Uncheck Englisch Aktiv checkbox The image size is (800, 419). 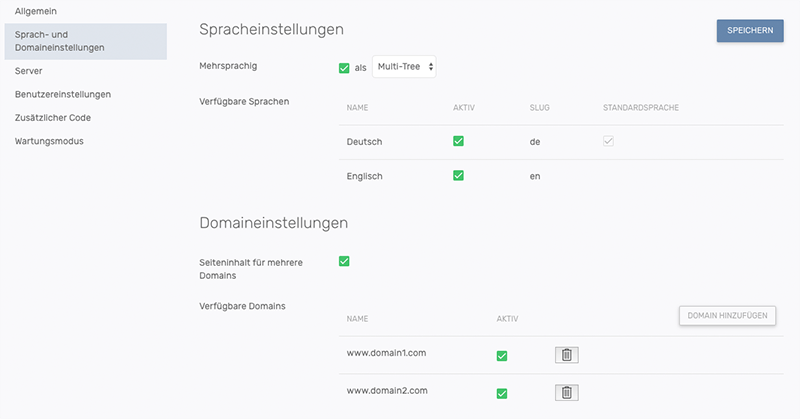click(458, 175)
